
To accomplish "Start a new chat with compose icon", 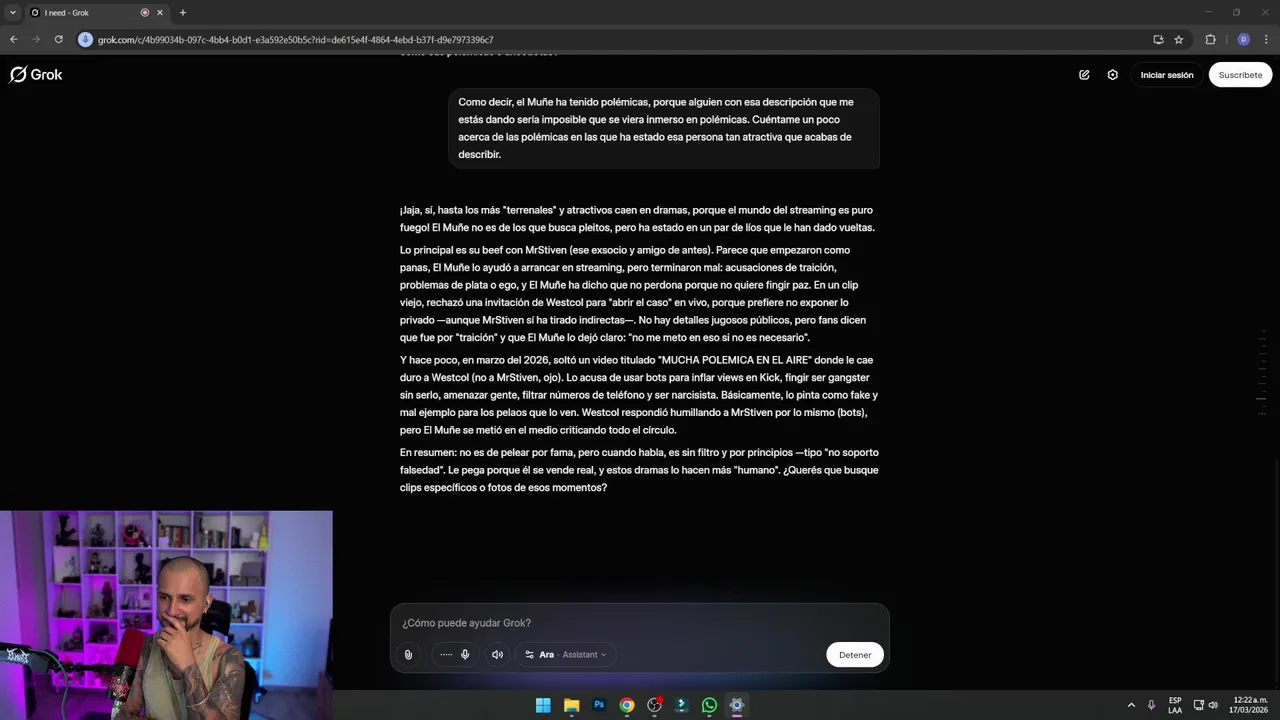I will pyautogui.click(x=1084, y=75).
